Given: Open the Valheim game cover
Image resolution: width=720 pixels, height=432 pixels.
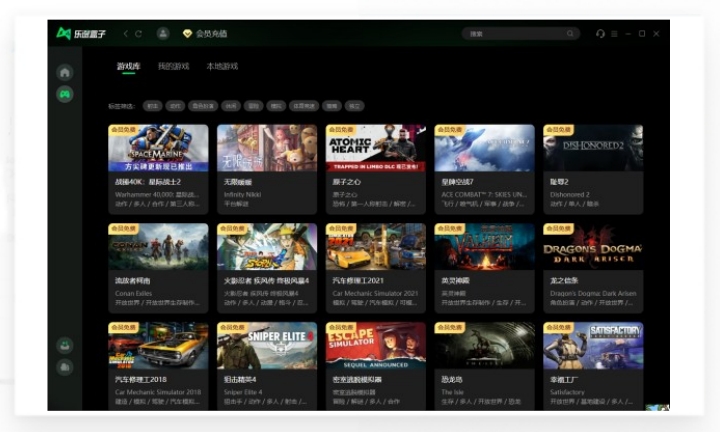Looking at the screenshot, I should click(484, 247).
